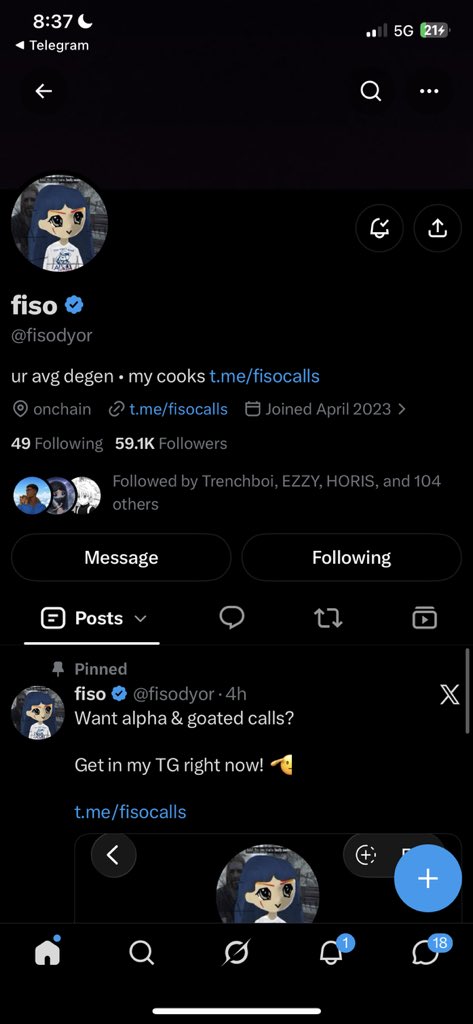
Task: Expand the Posts tab dropdown arrow
Action: point(140,618)
